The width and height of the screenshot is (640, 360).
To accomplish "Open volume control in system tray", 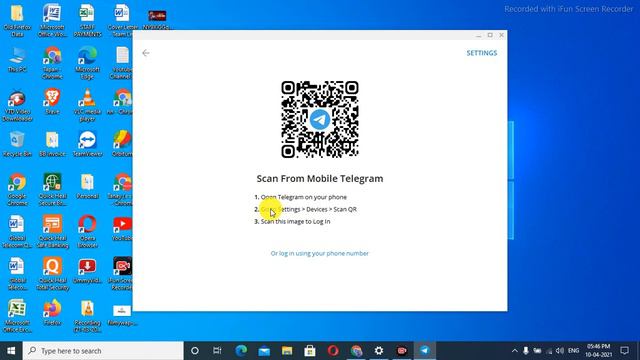I will (x=560, y=351).
